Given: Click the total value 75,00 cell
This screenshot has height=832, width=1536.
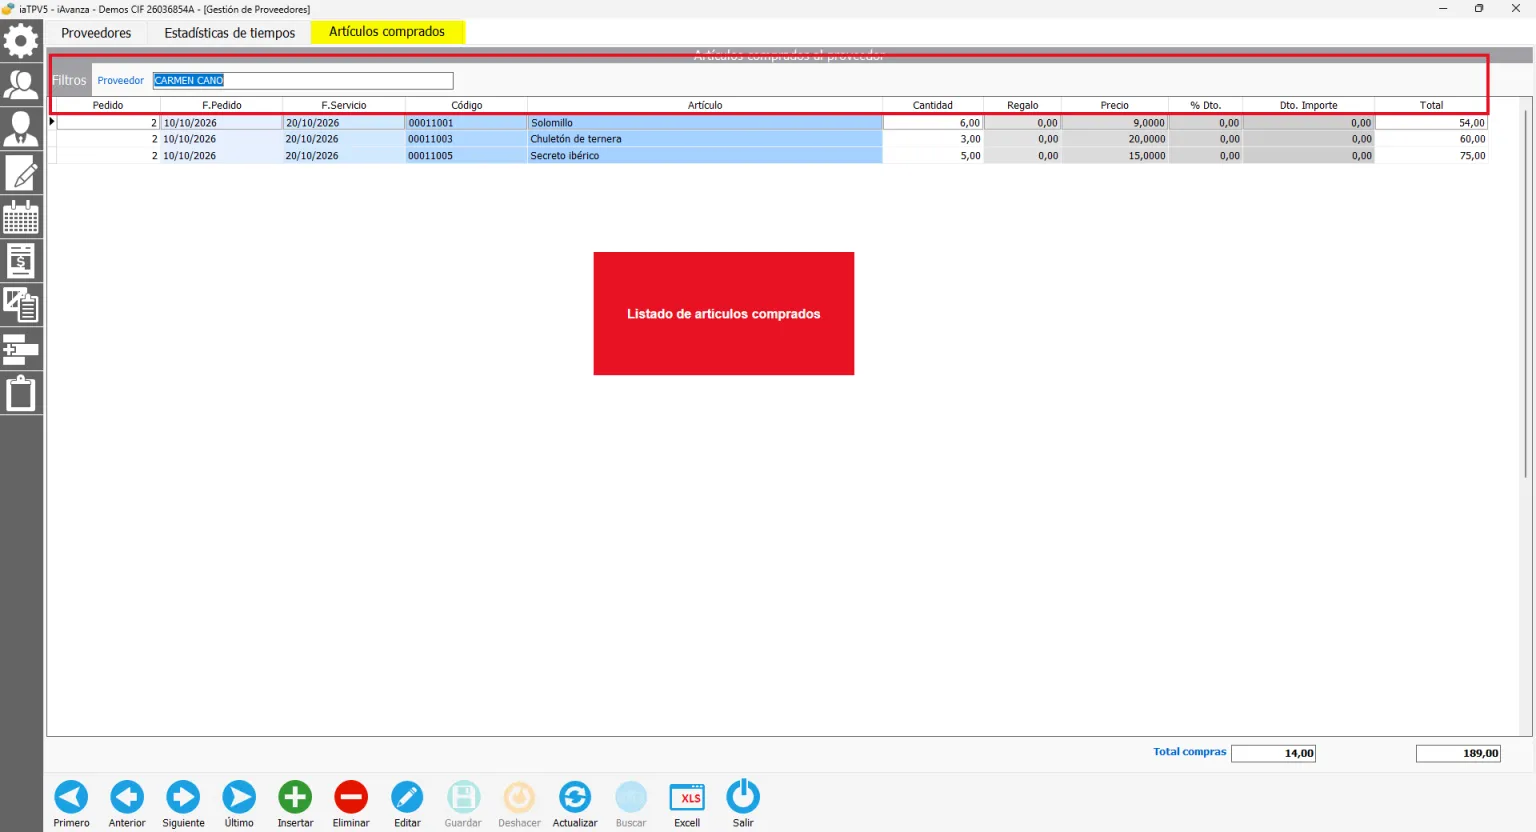Looking at the screenshot, I should click(x=1431, y=156).
